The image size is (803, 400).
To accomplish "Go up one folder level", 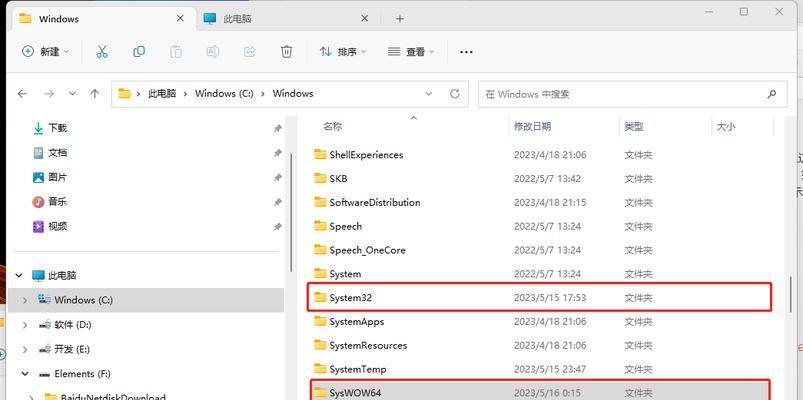I will [x=95, y=94].
